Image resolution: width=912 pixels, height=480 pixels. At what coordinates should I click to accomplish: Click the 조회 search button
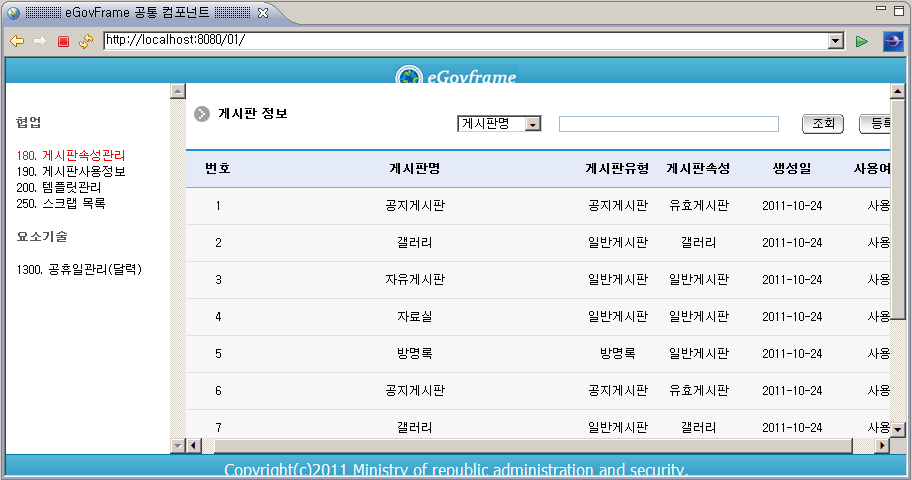pos(823,124)
